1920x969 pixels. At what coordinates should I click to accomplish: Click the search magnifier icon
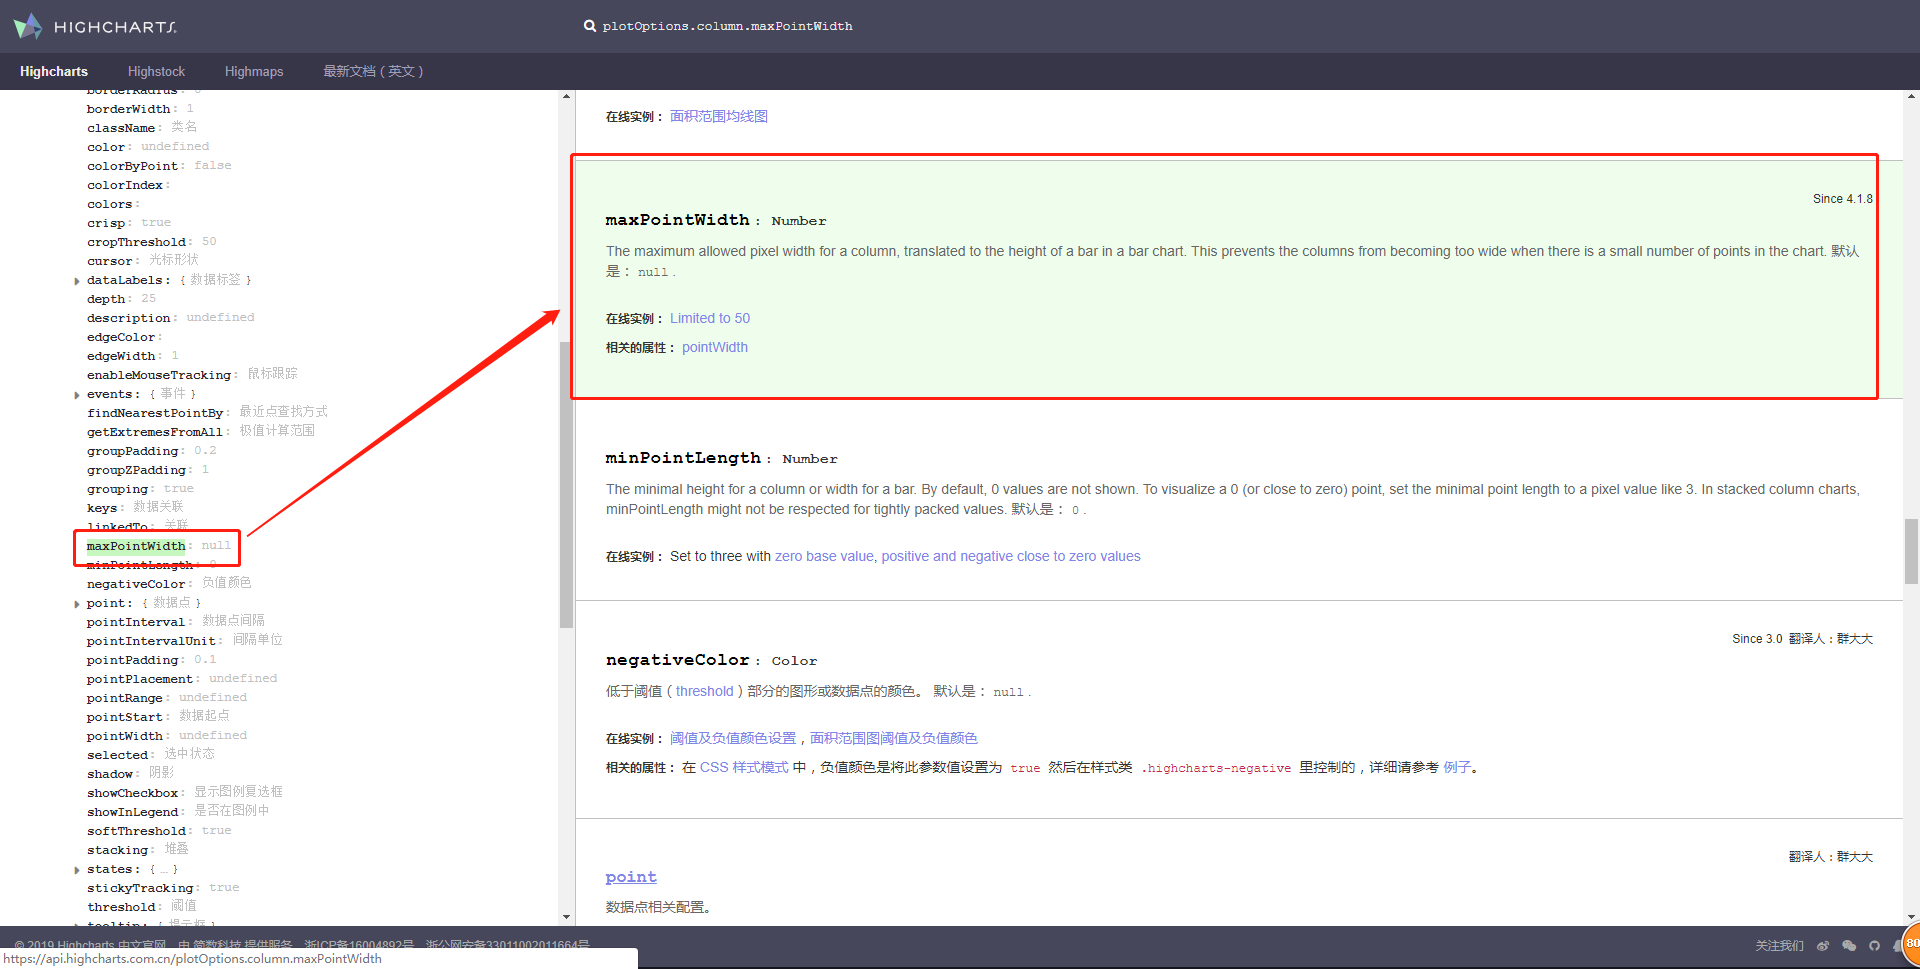click(x=590, y=26)
